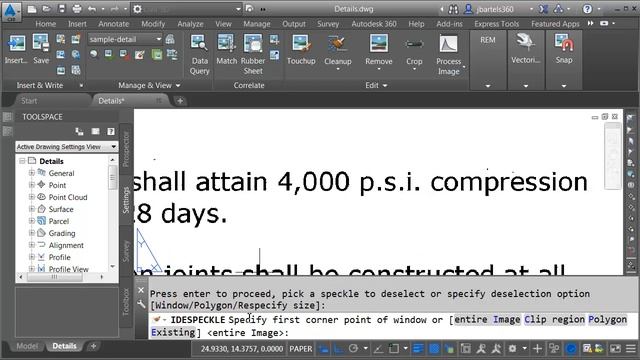Viewport: 640px width, 360px height.
Task: Expand the Vectorization panel arrow
Action: coord(526,86)
